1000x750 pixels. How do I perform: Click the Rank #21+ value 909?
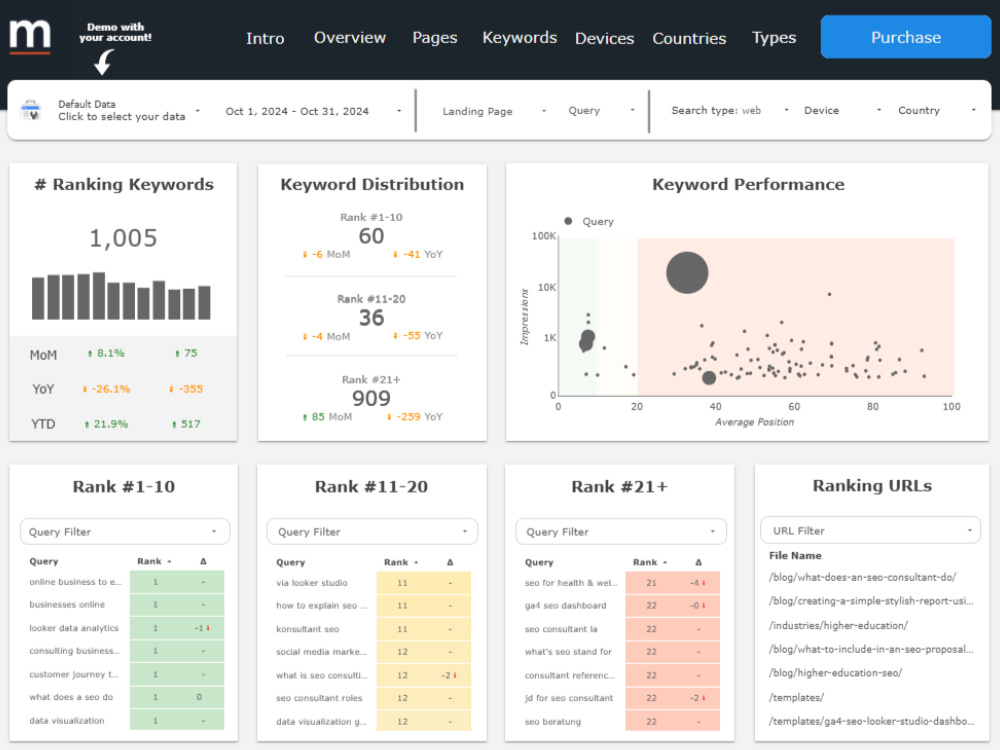(x=371, y=399)
